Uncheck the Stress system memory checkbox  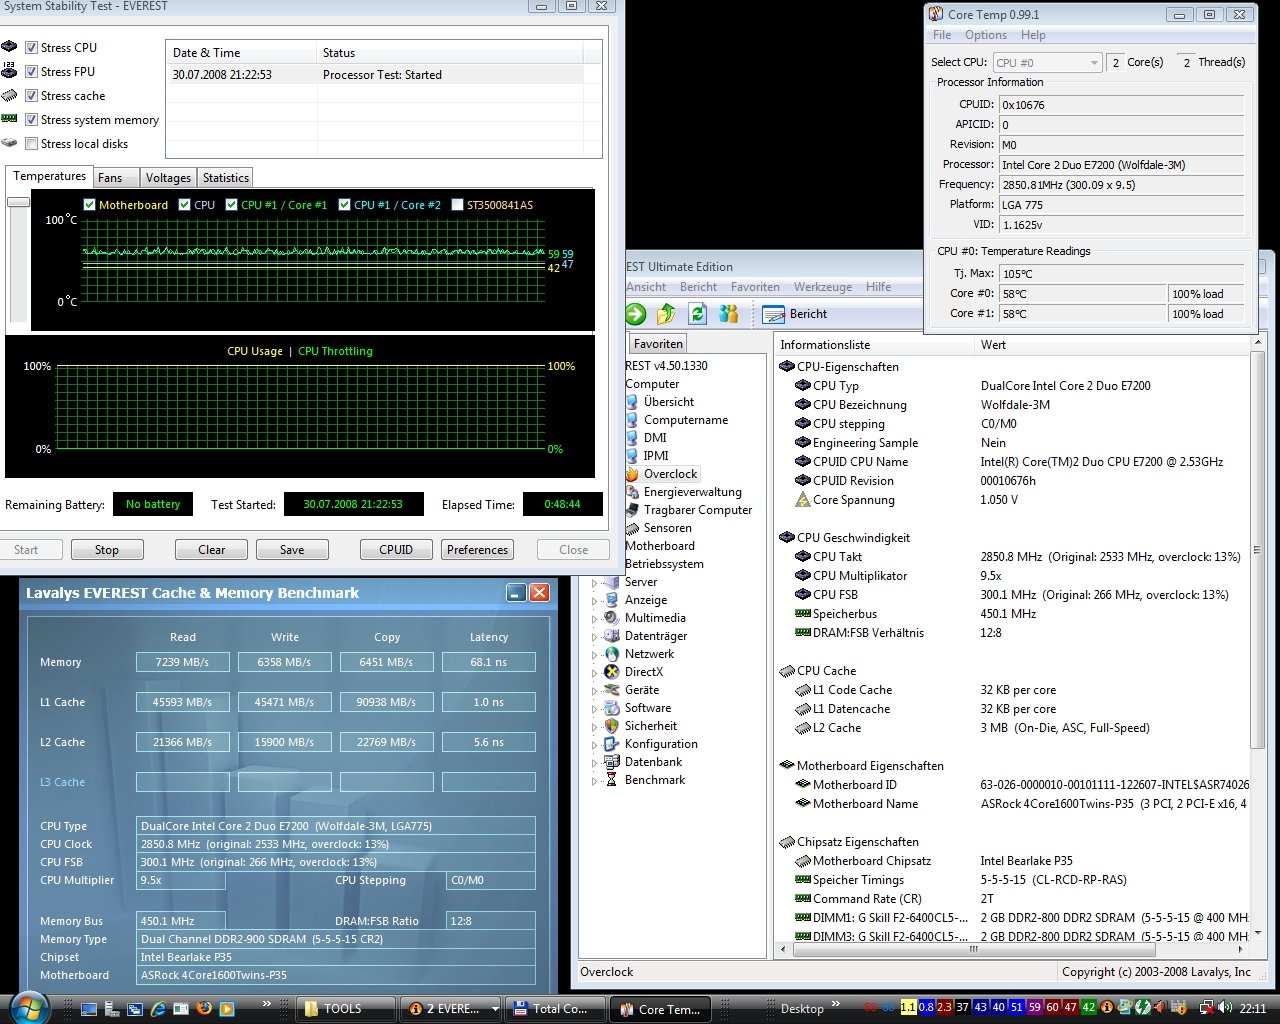31,119
